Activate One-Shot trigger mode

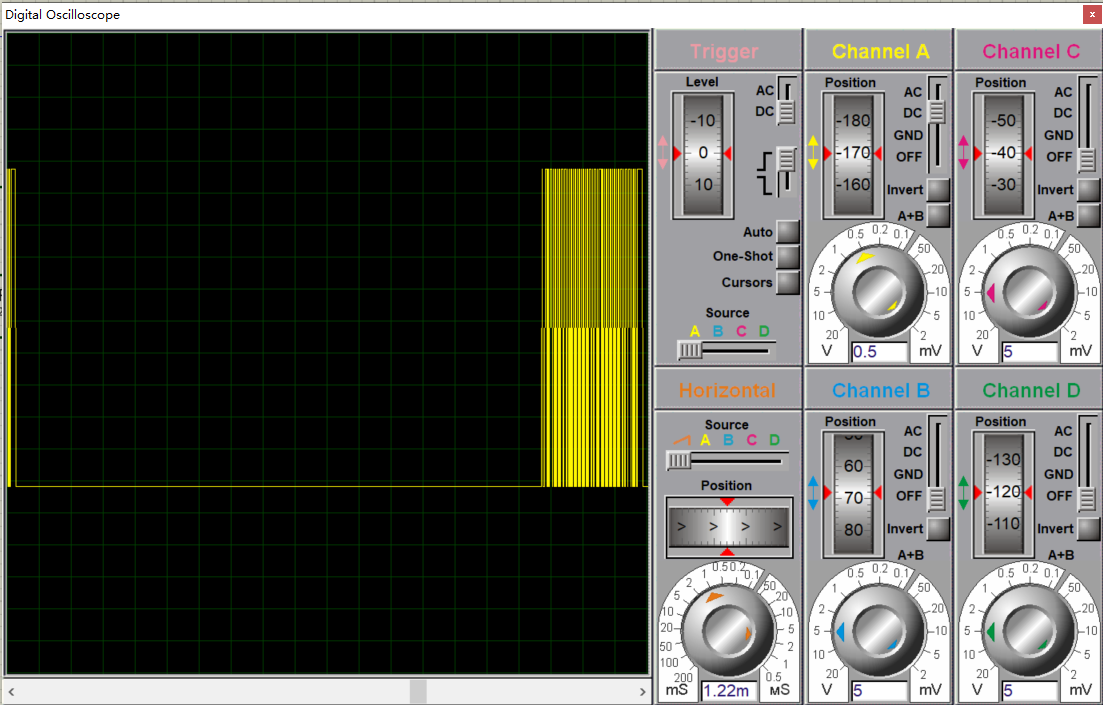pos(788,256)
